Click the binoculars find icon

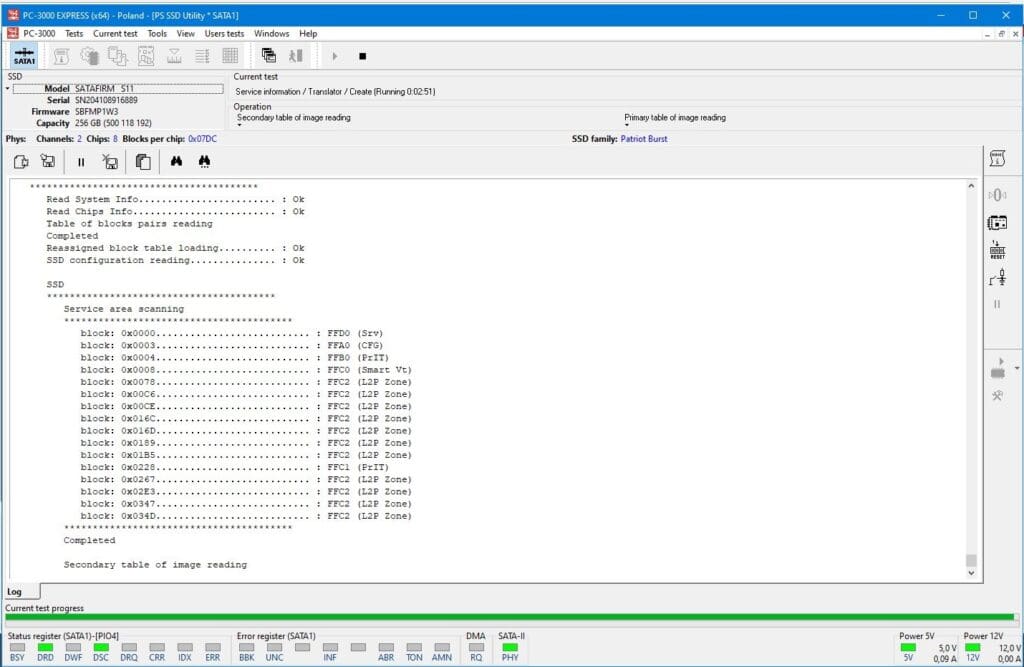[176, 161]
